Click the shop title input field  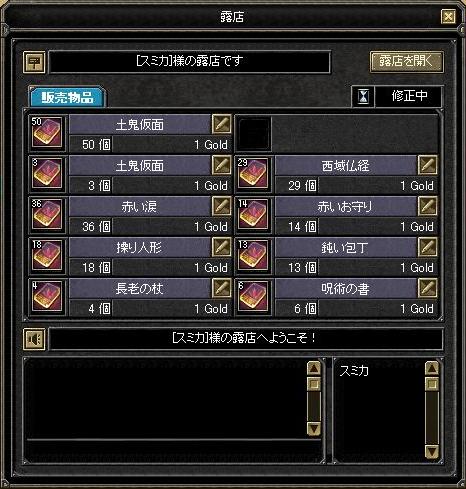(x=190, y=62)
